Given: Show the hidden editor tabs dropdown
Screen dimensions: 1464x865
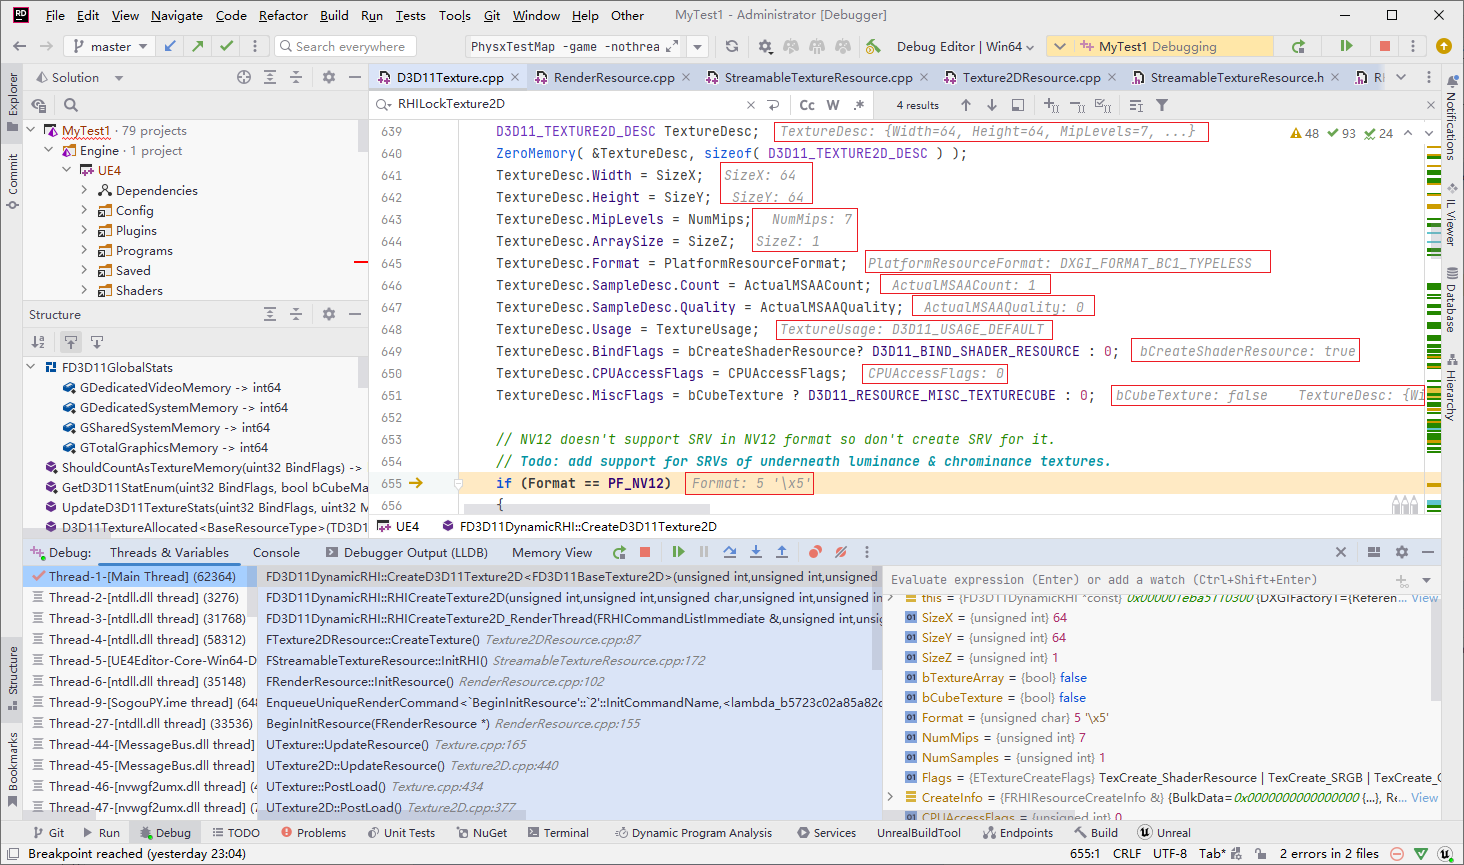Looking at the screenshot, I should 1401,77.
